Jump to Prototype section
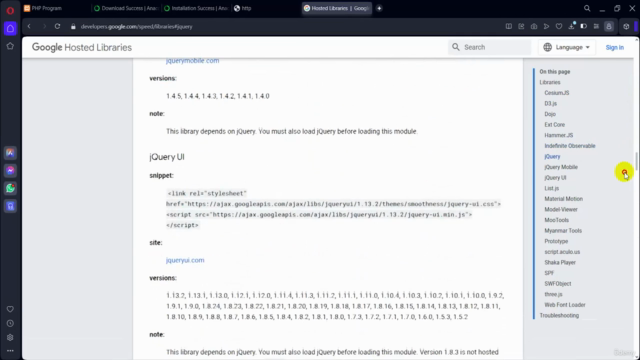The image size is (640, 360). tap(556, 241)
